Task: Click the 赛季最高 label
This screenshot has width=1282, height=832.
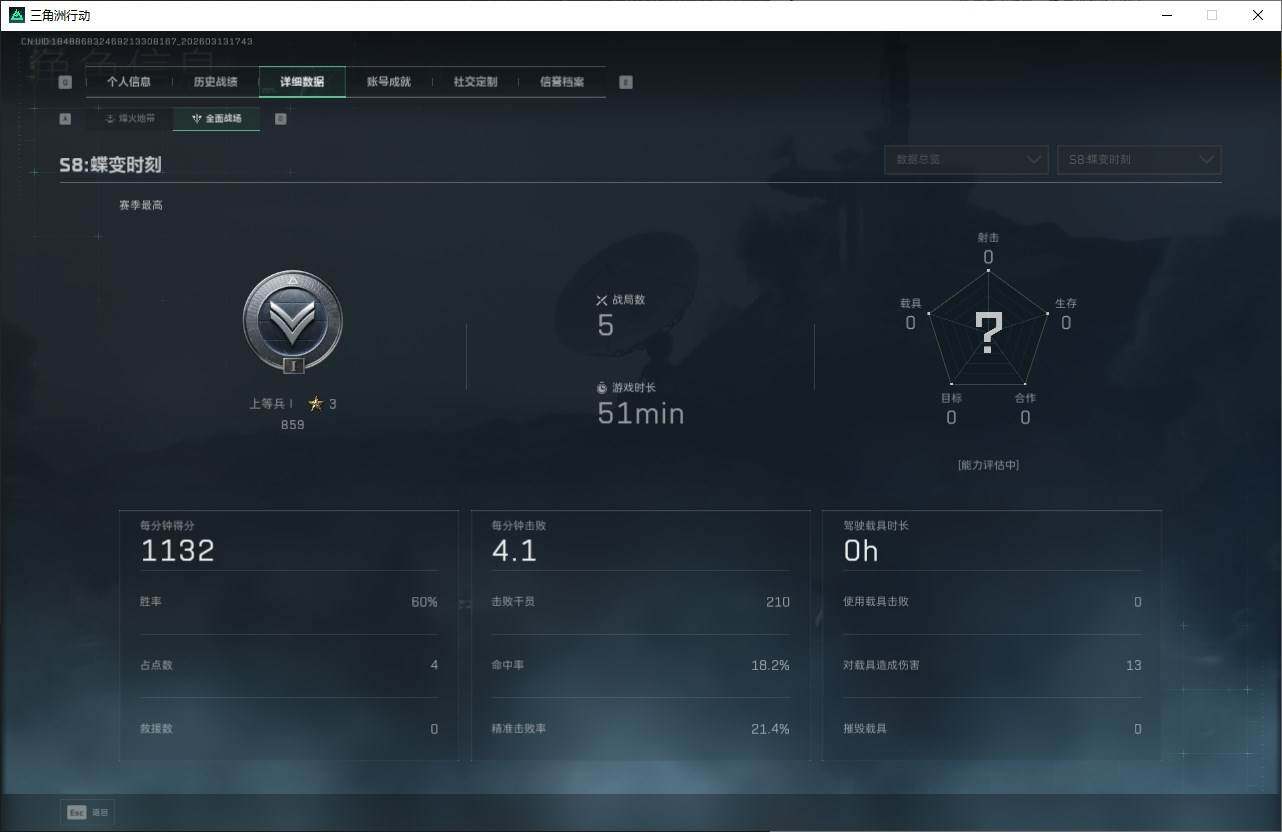Action: point(141,205)
